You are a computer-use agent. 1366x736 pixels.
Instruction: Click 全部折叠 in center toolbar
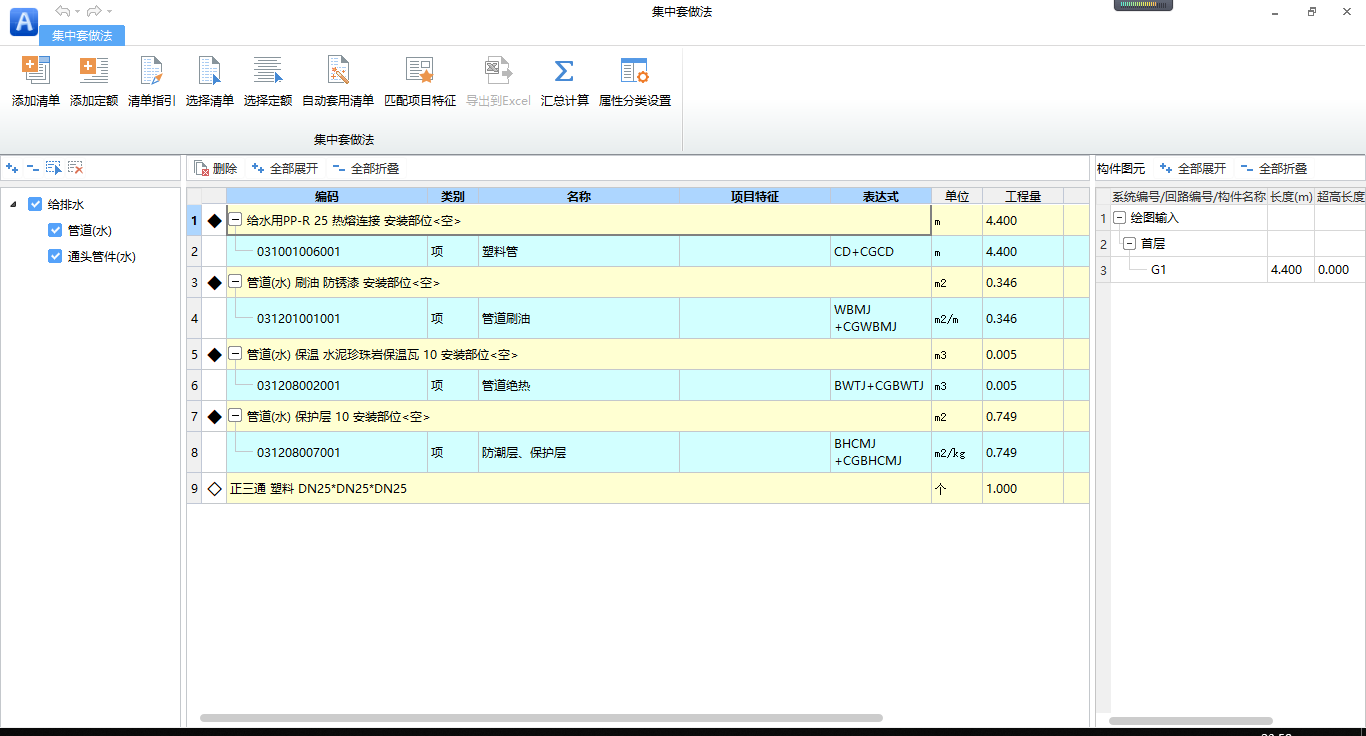click(x=365, y=169)
